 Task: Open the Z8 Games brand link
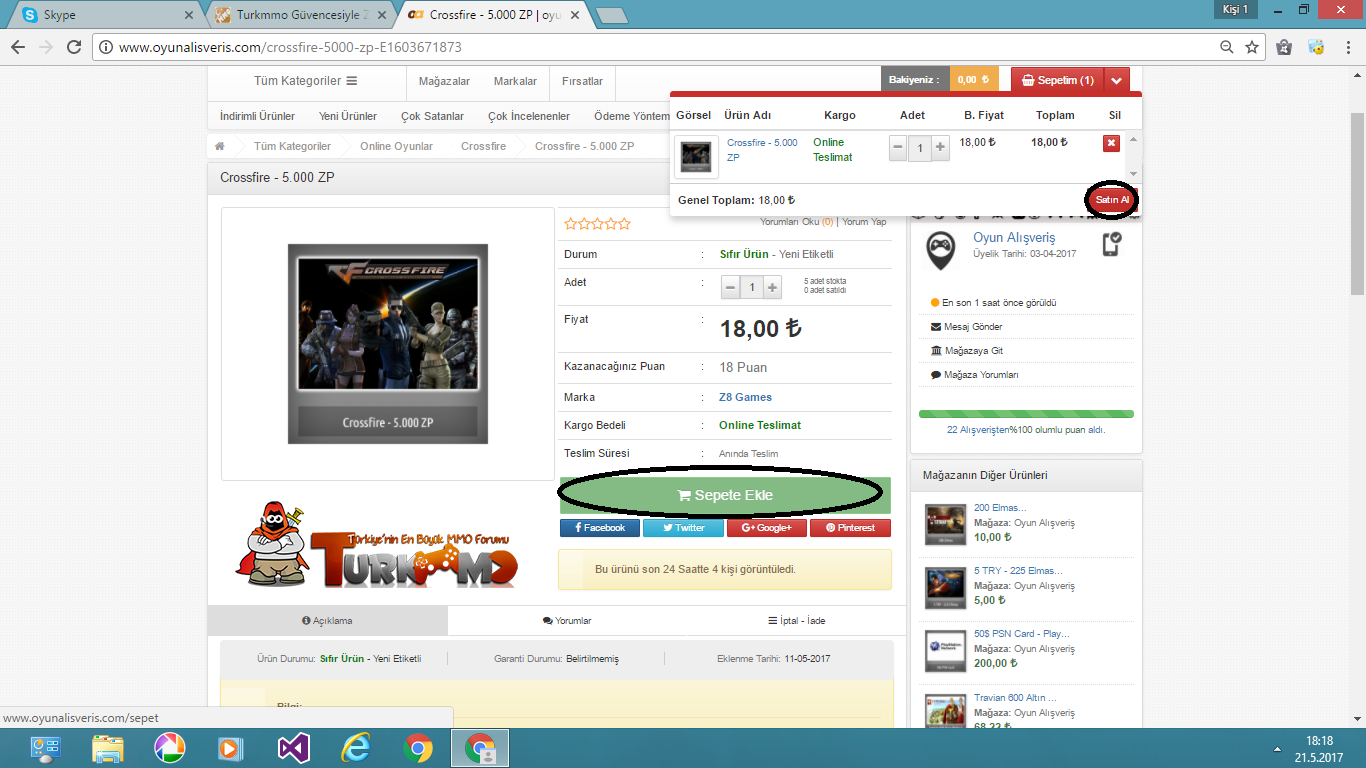(x=746, y=397)
